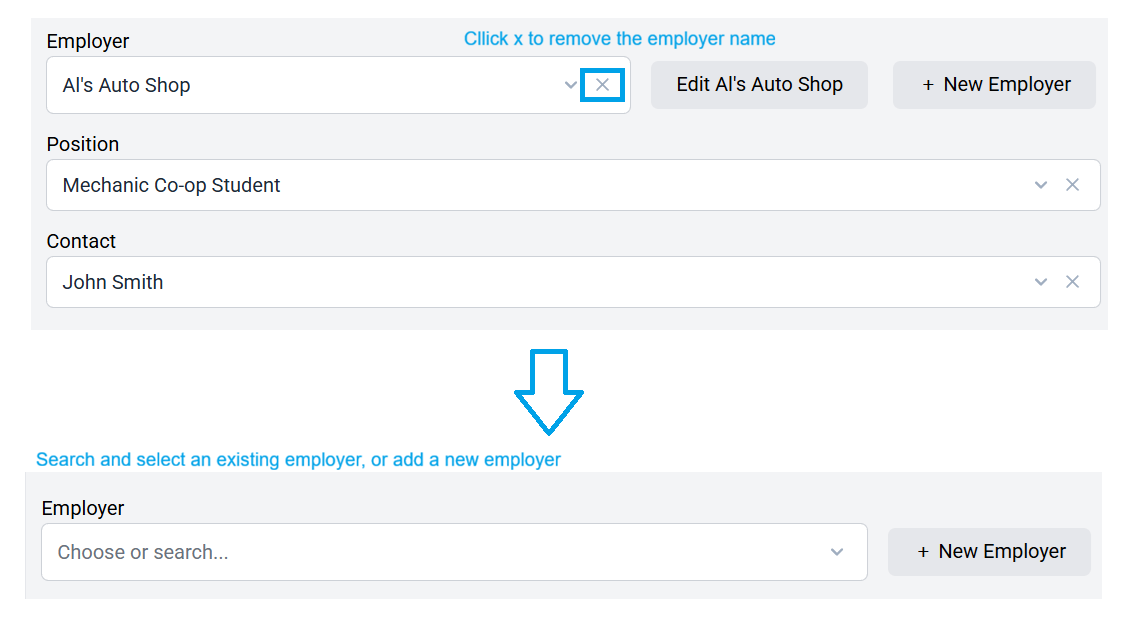This screenshot has width=1131, height=617.
Task: Click the 'Search and select an existing employer' text
Action: [x=298, y=459]
